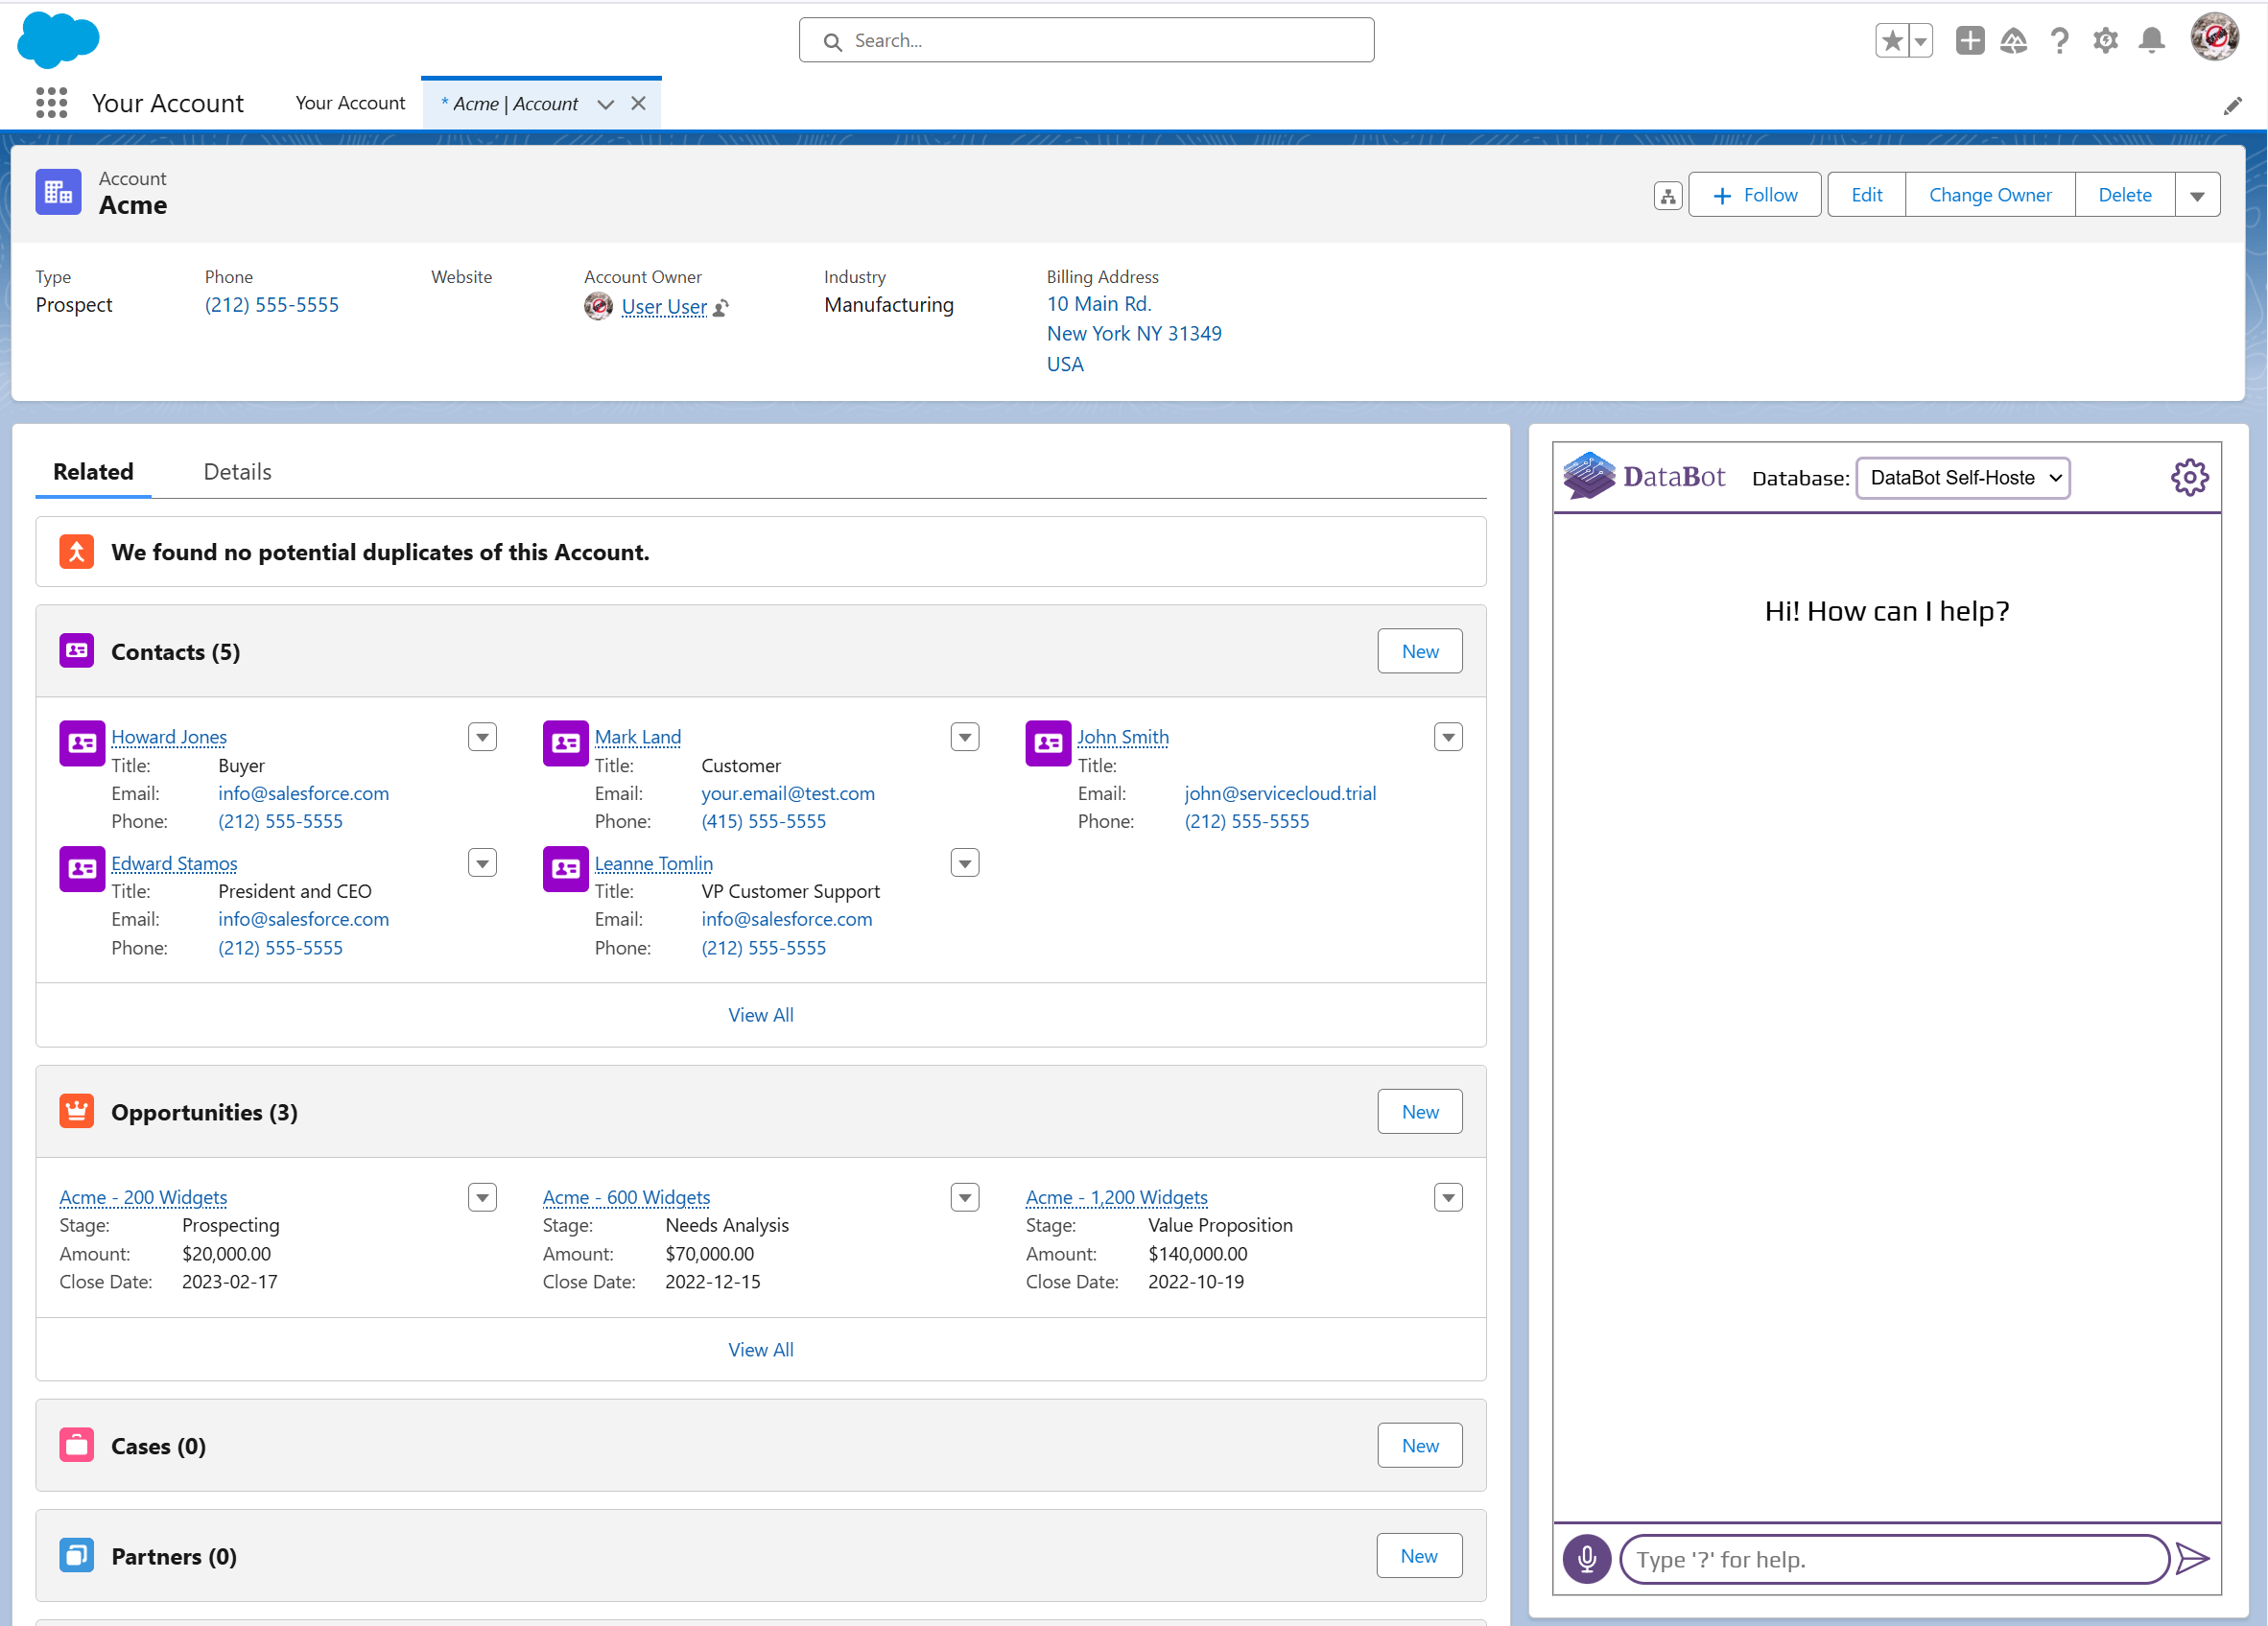The height and width of the screenshot is (1626, 2268).
Task: Focus the global Search field
Action: click(1086, 40)
